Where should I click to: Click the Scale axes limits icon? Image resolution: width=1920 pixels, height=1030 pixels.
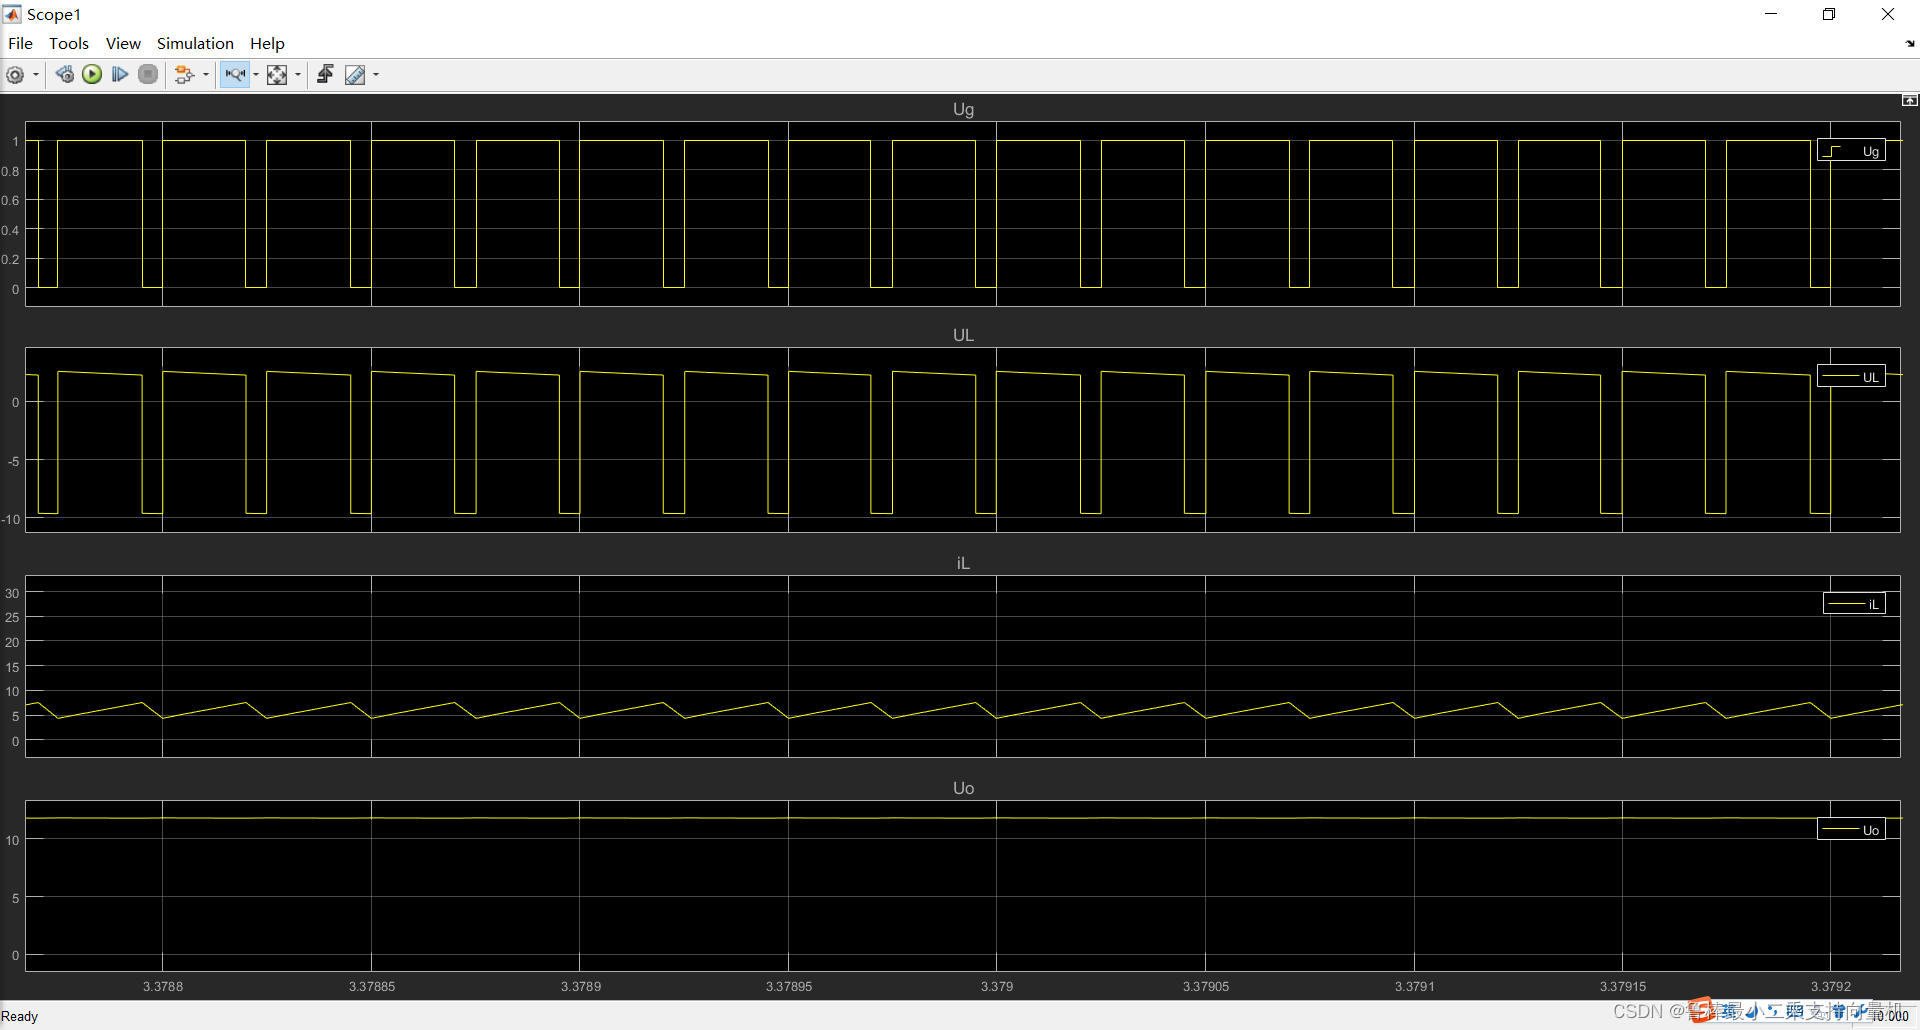click(x=277, y=75)
